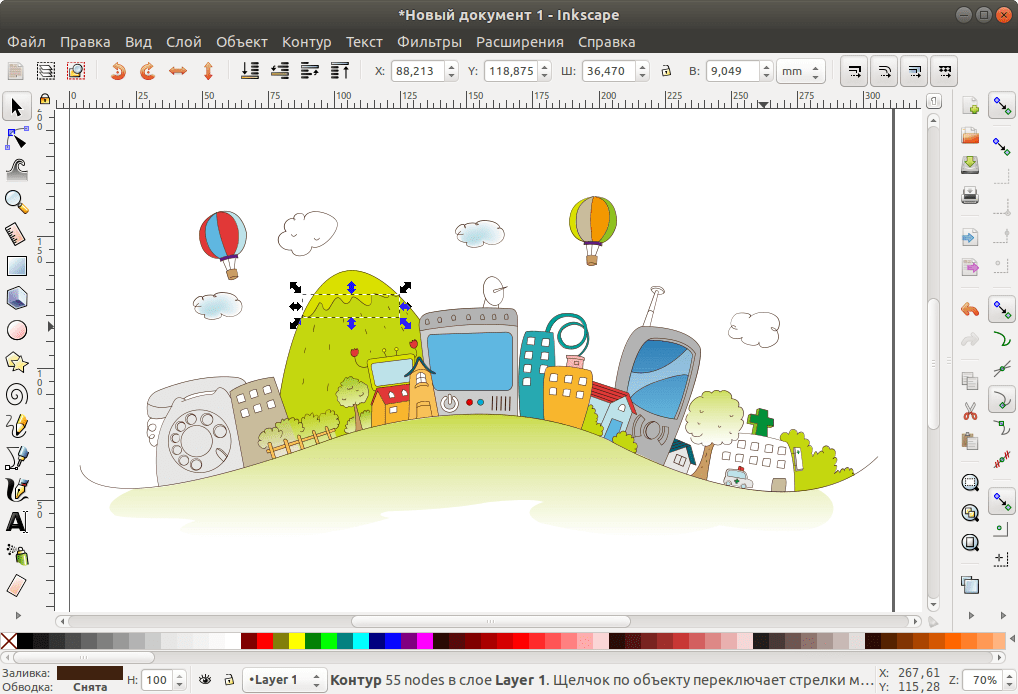Select the Node editing tool
Screen dimensions: 1018x694
tap(17, 138)
